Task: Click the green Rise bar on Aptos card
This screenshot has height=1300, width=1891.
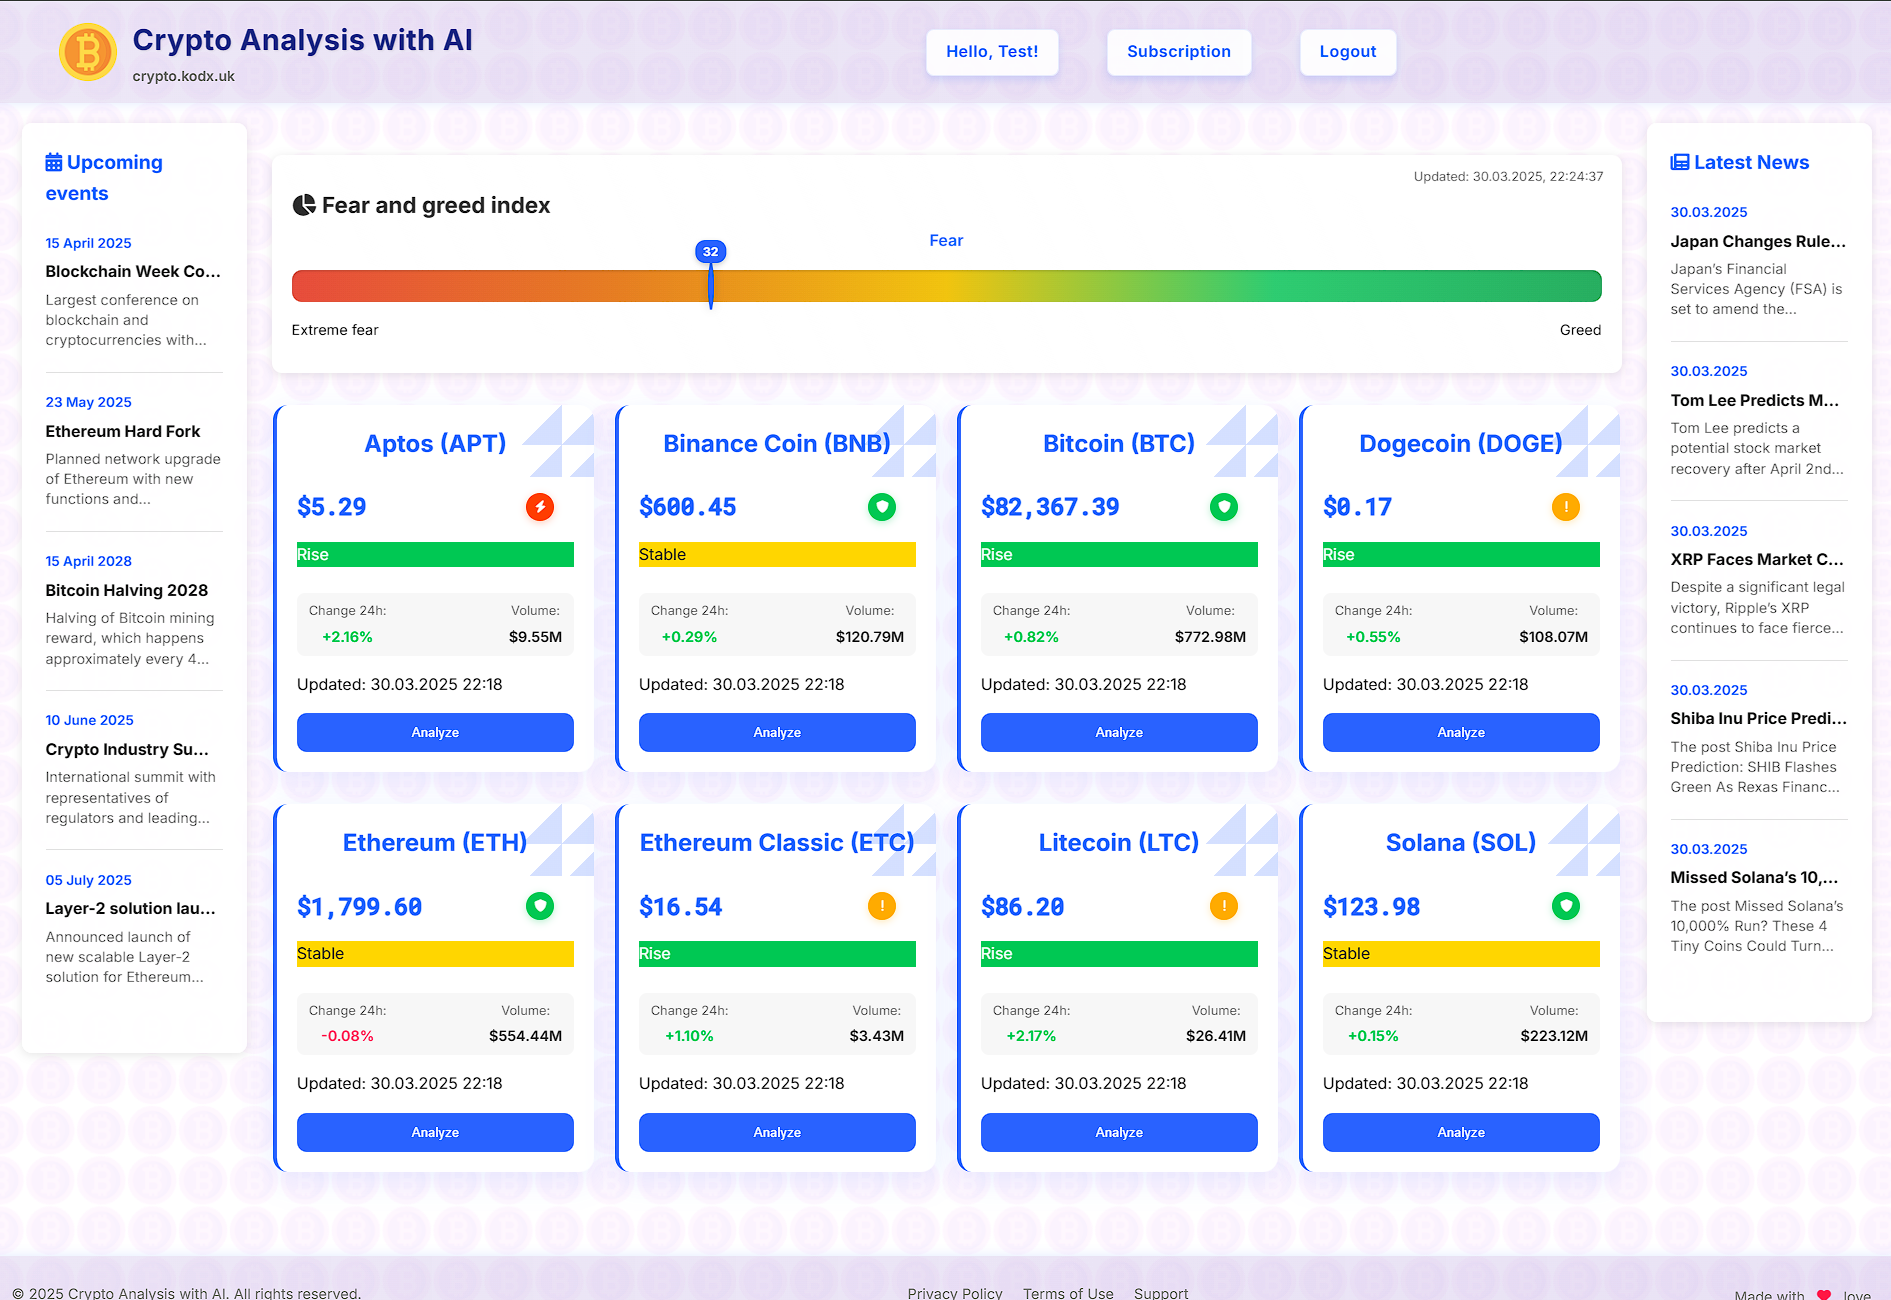Action: pos(435,555)
